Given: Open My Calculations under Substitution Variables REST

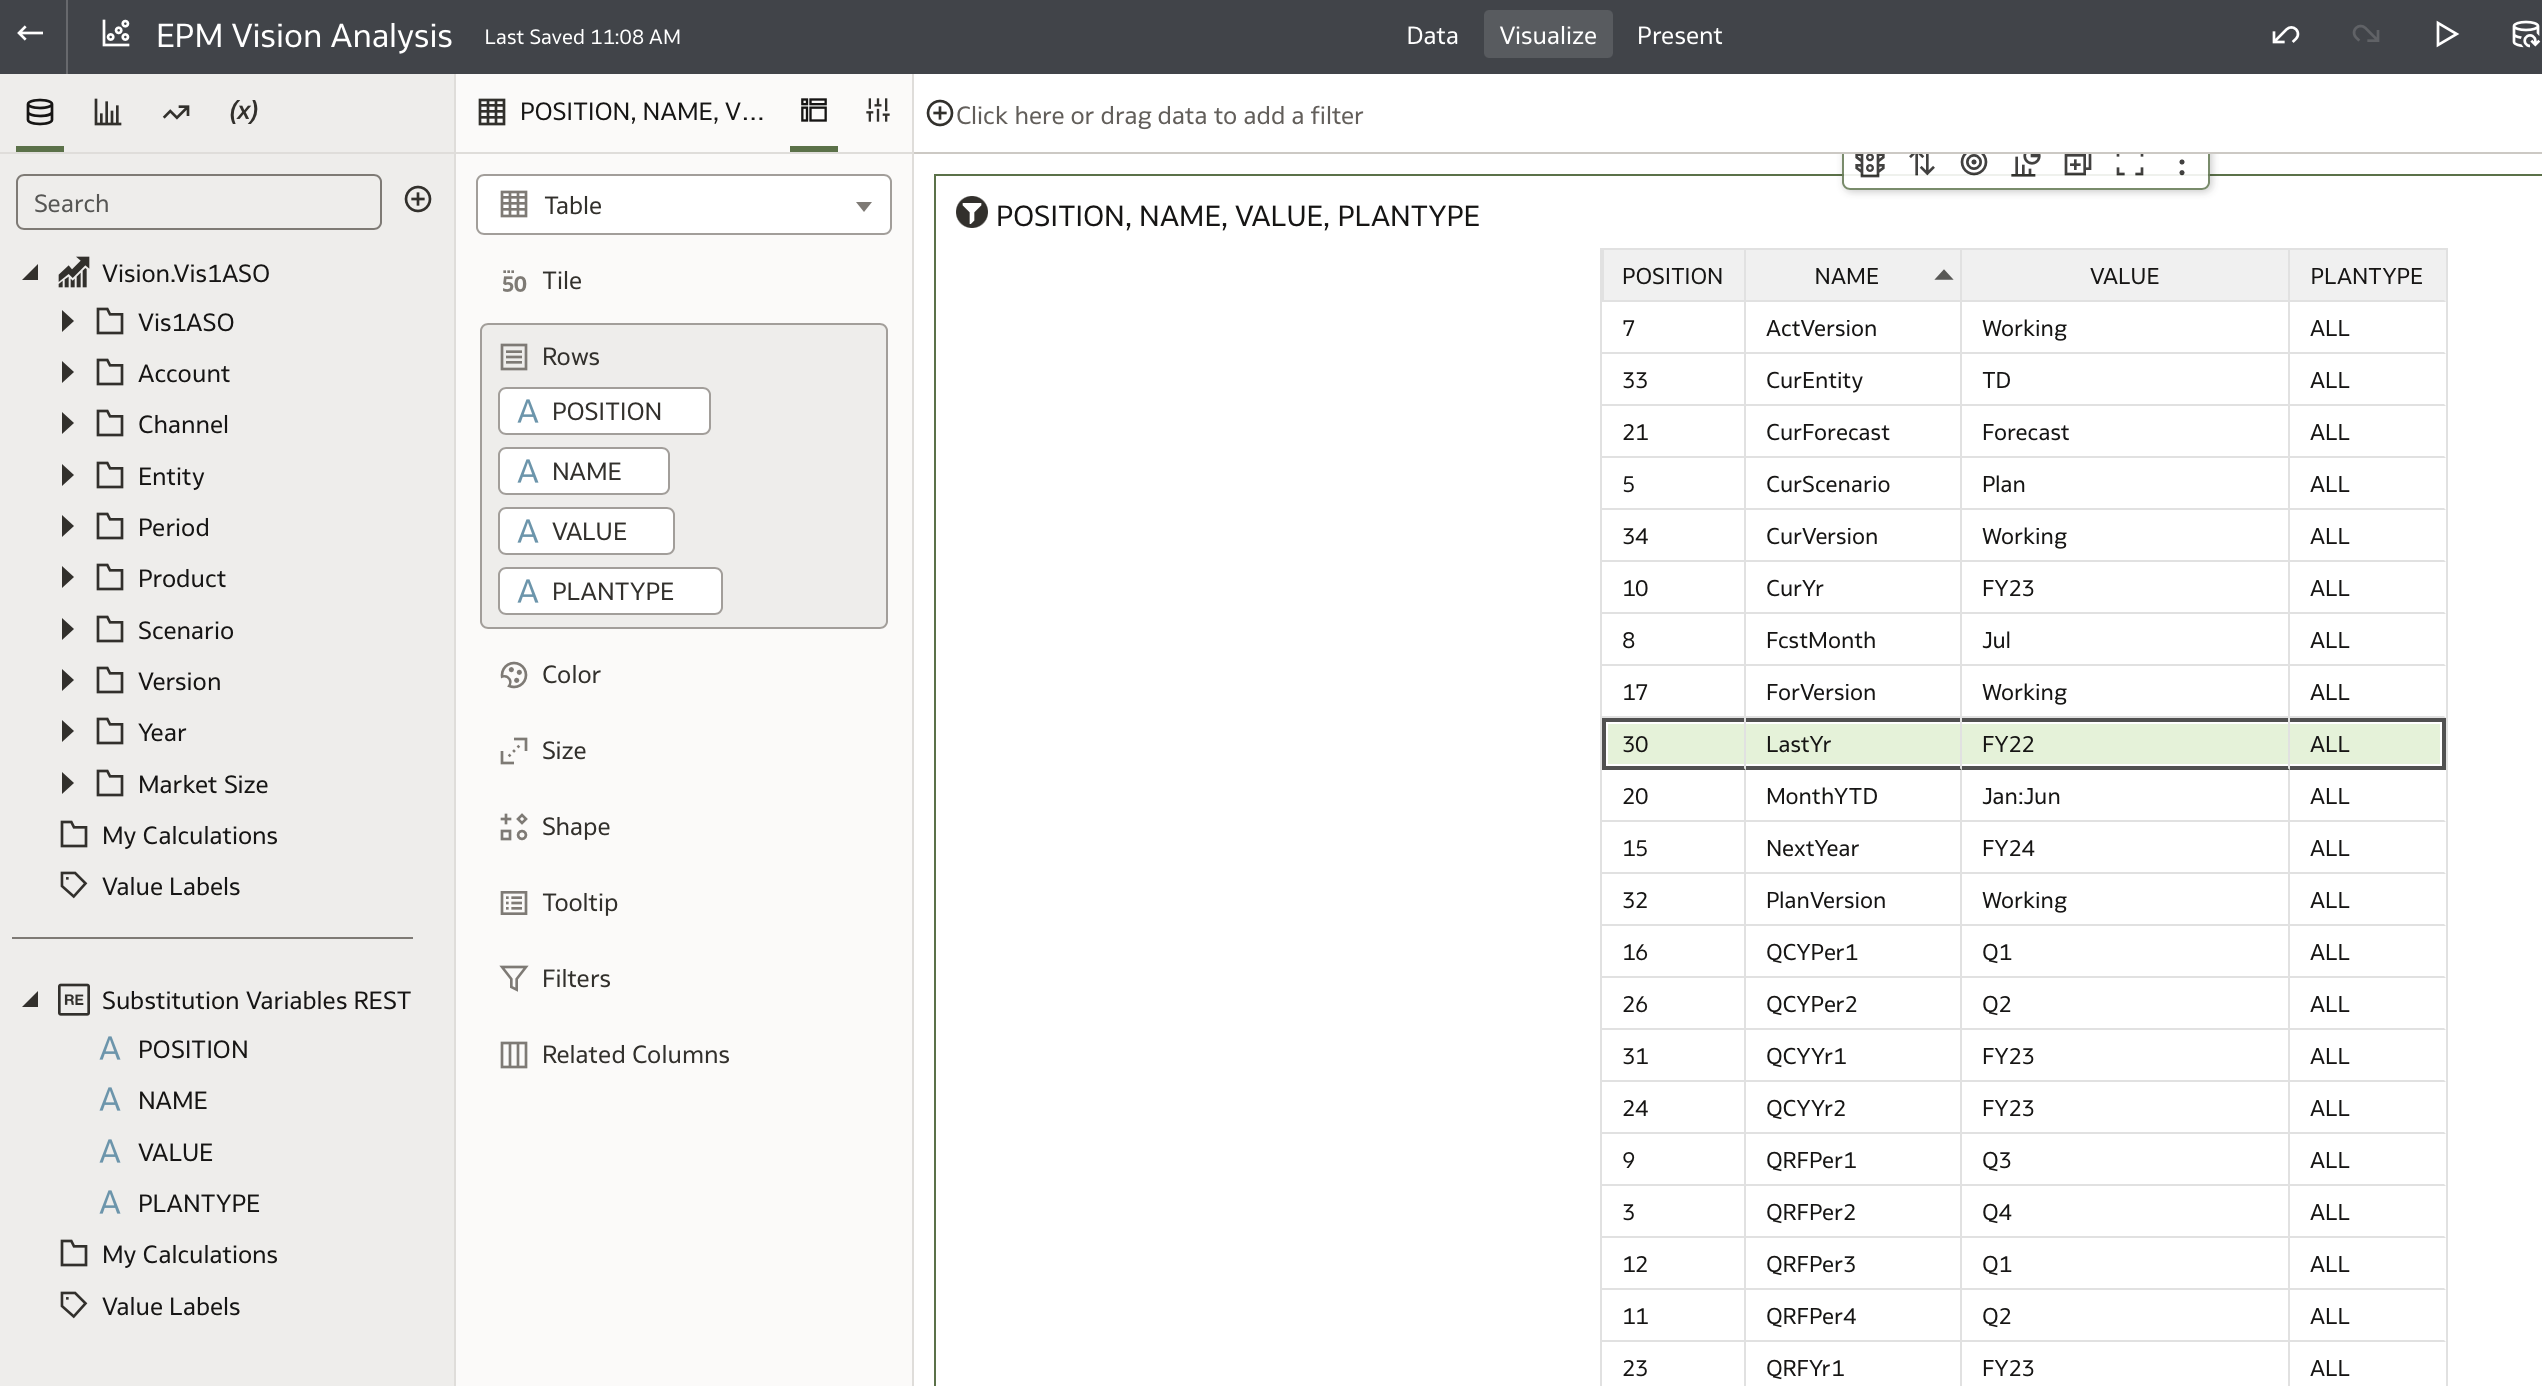Looking at the screenshot, I should click(190, 1254).
